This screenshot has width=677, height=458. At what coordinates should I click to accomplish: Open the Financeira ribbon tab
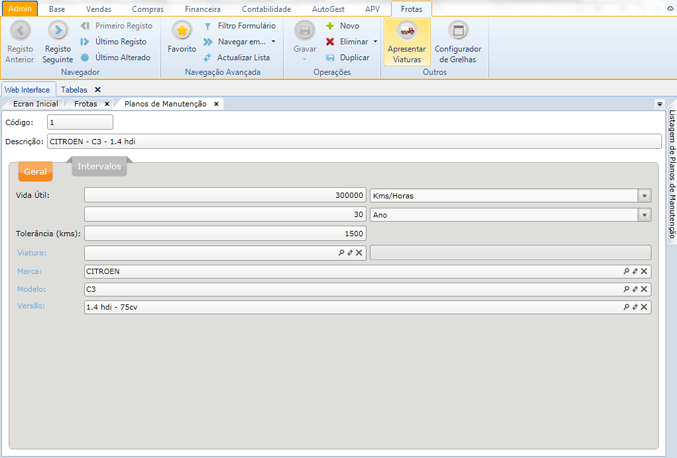202,8
